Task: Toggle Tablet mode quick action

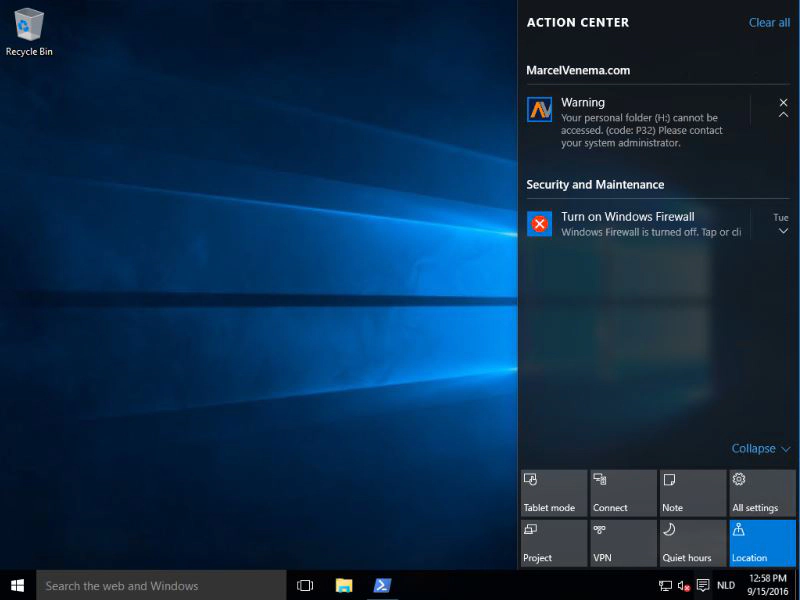Action: pos(554,493)
